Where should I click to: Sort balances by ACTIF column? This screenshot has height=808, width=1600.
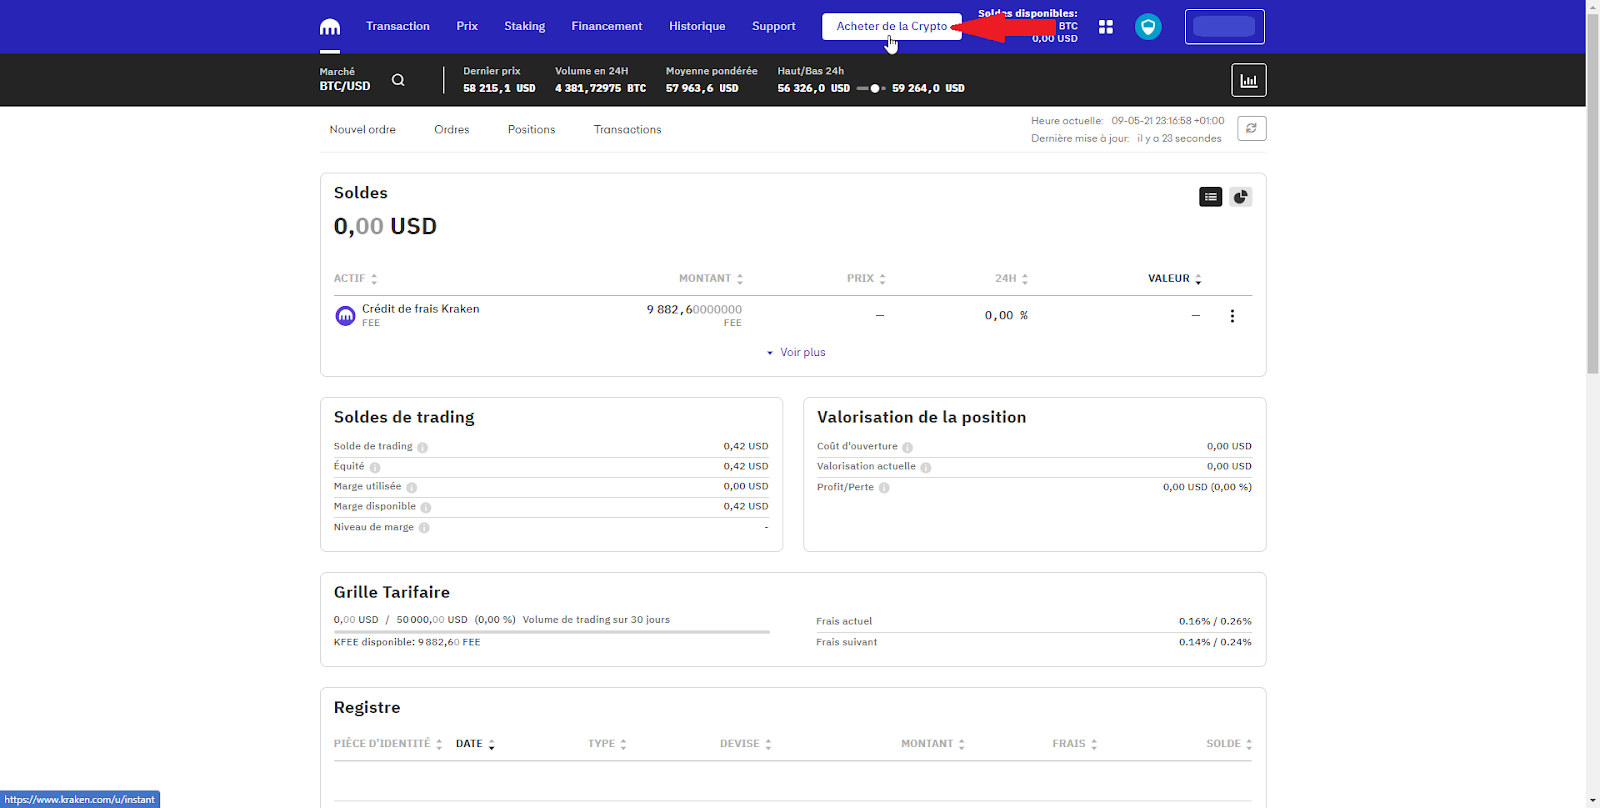[x=355, y=279]
